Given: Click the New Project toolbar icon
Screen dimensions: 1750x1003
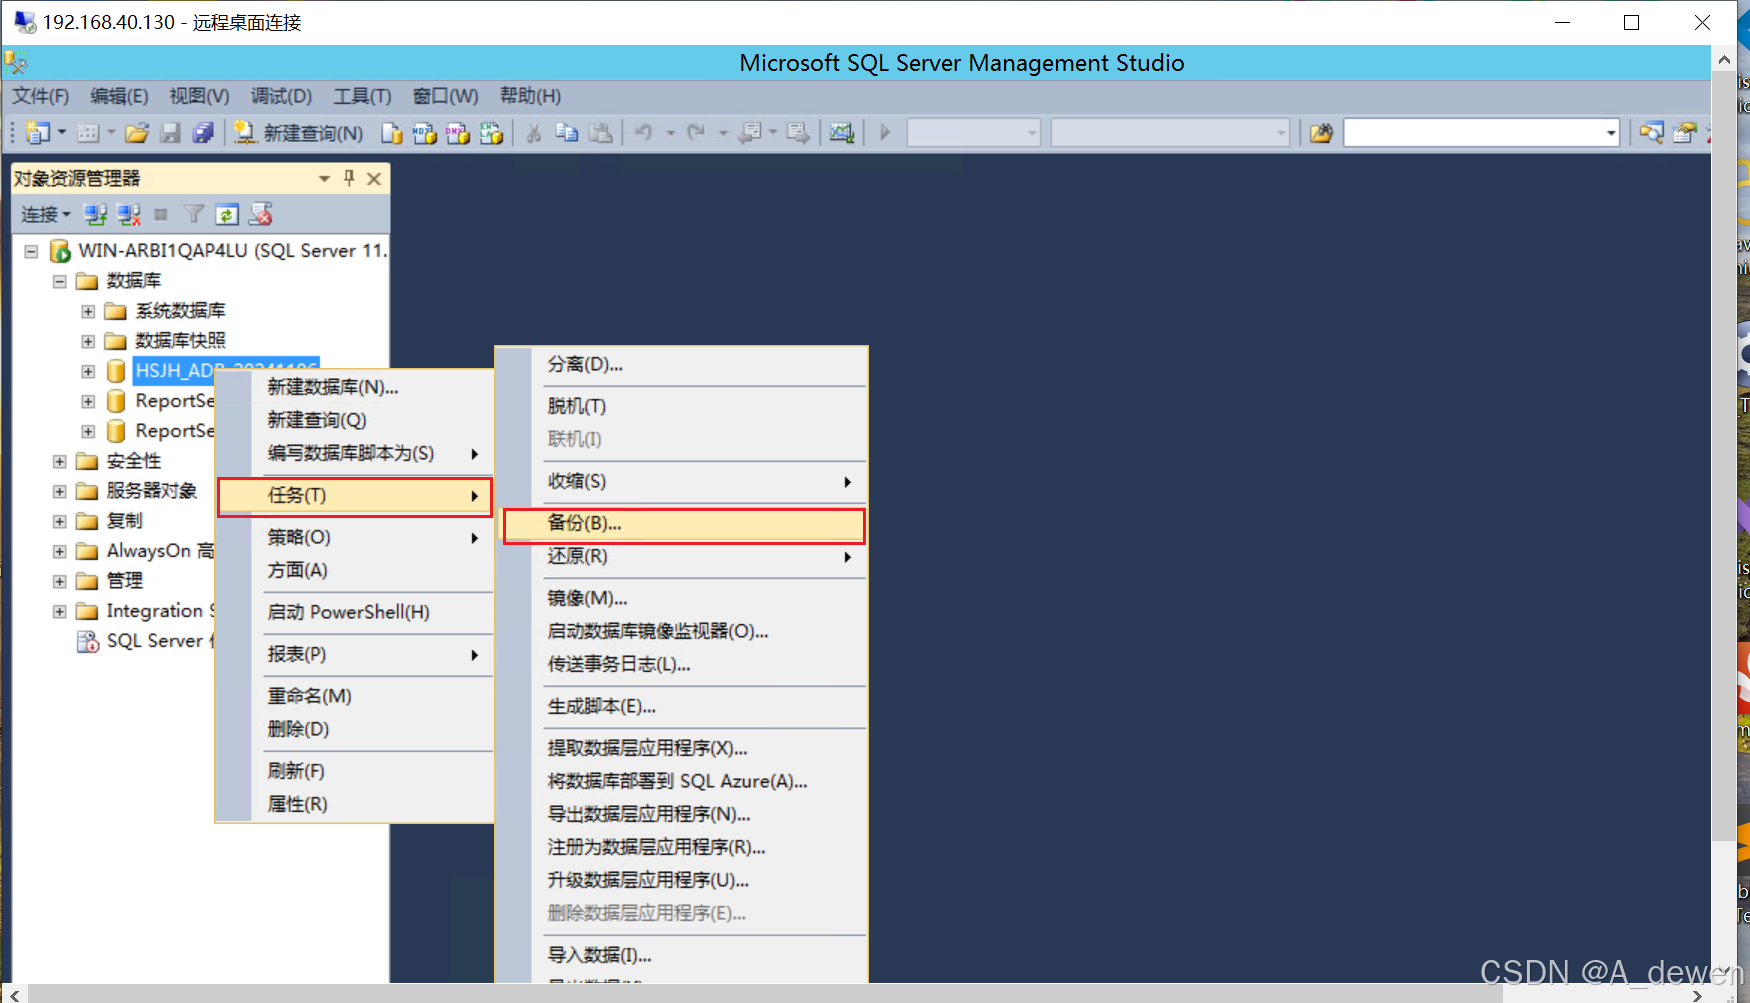Looking at the screenshot, I should [x=38, y=132].
